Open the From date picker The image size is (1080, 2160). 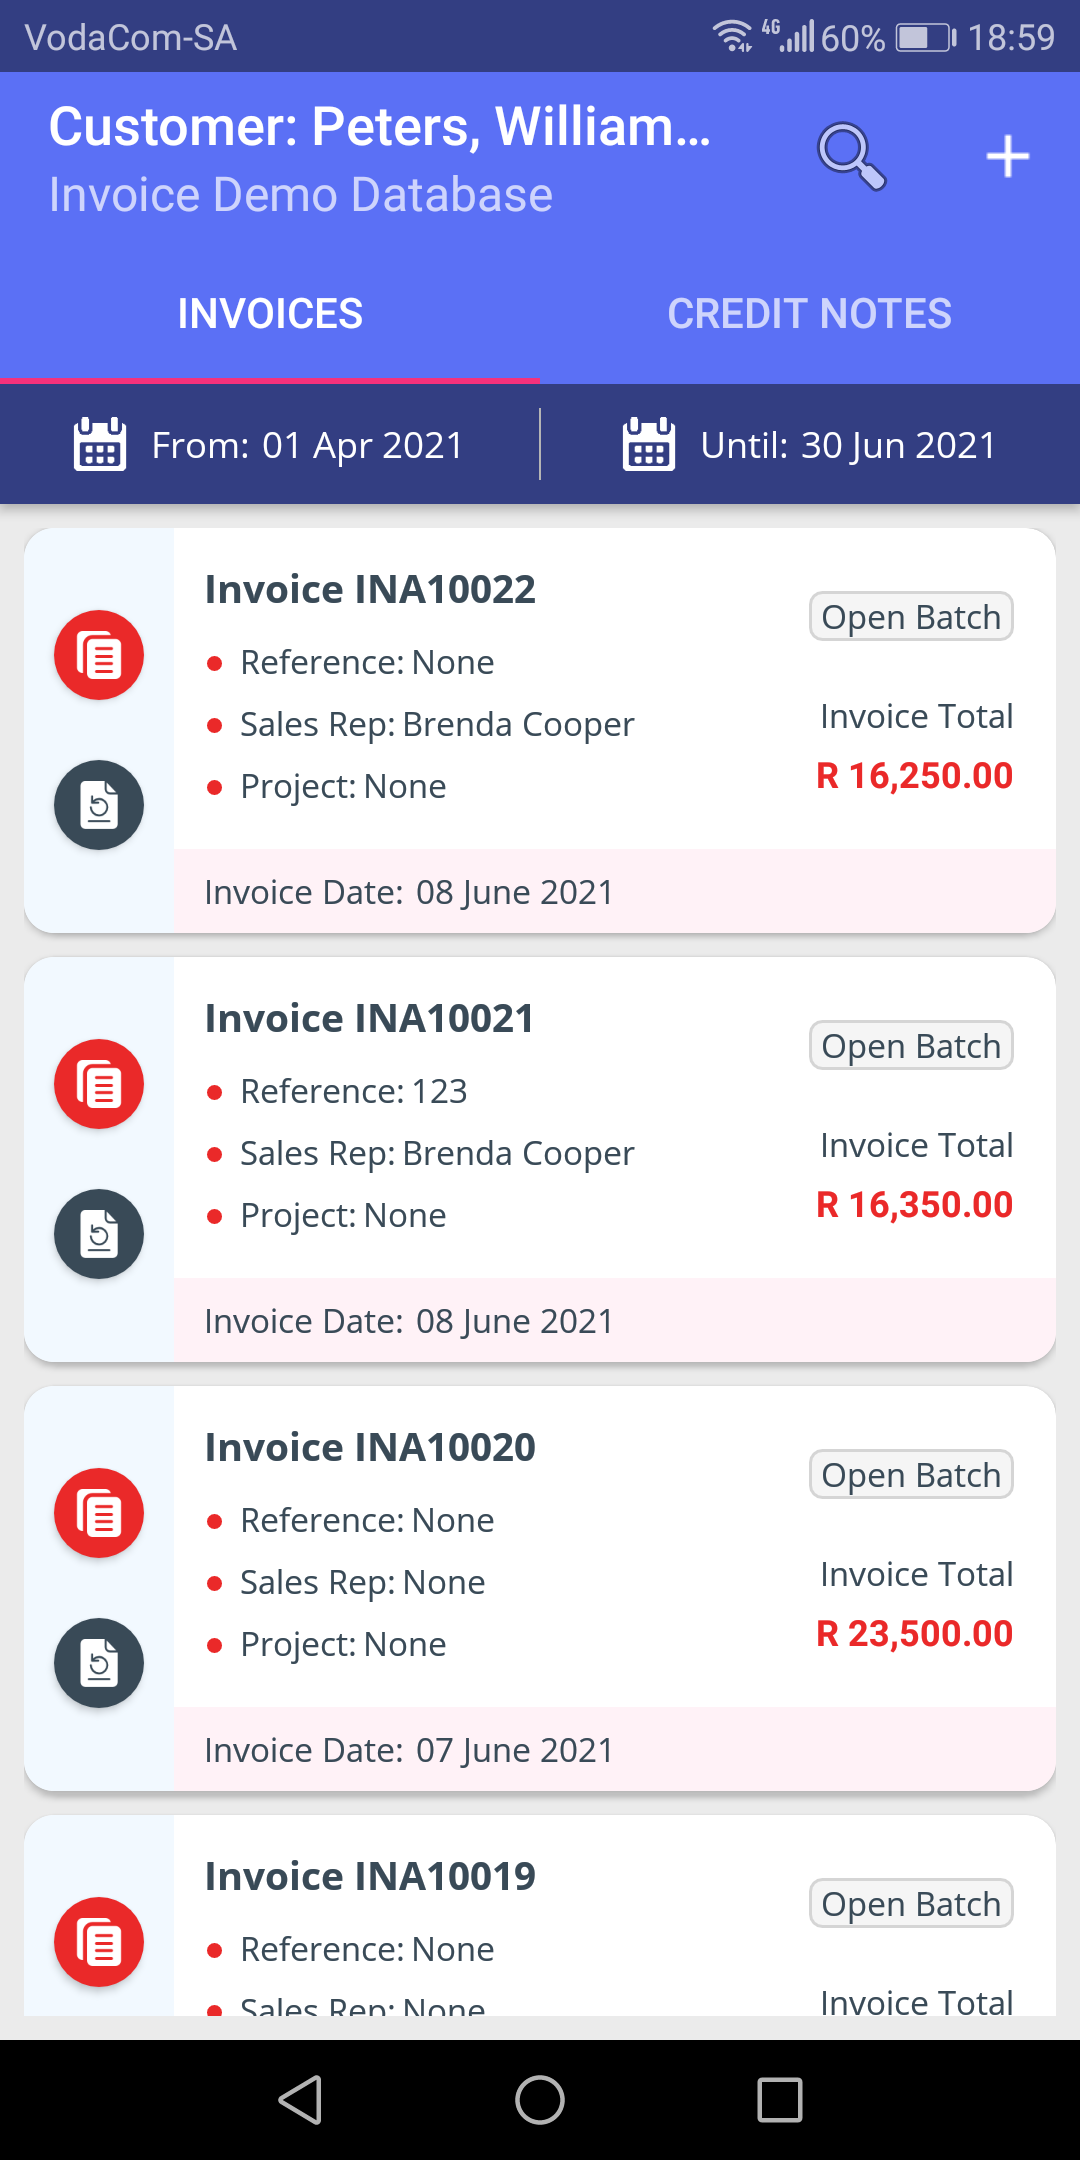click(270, 445)
